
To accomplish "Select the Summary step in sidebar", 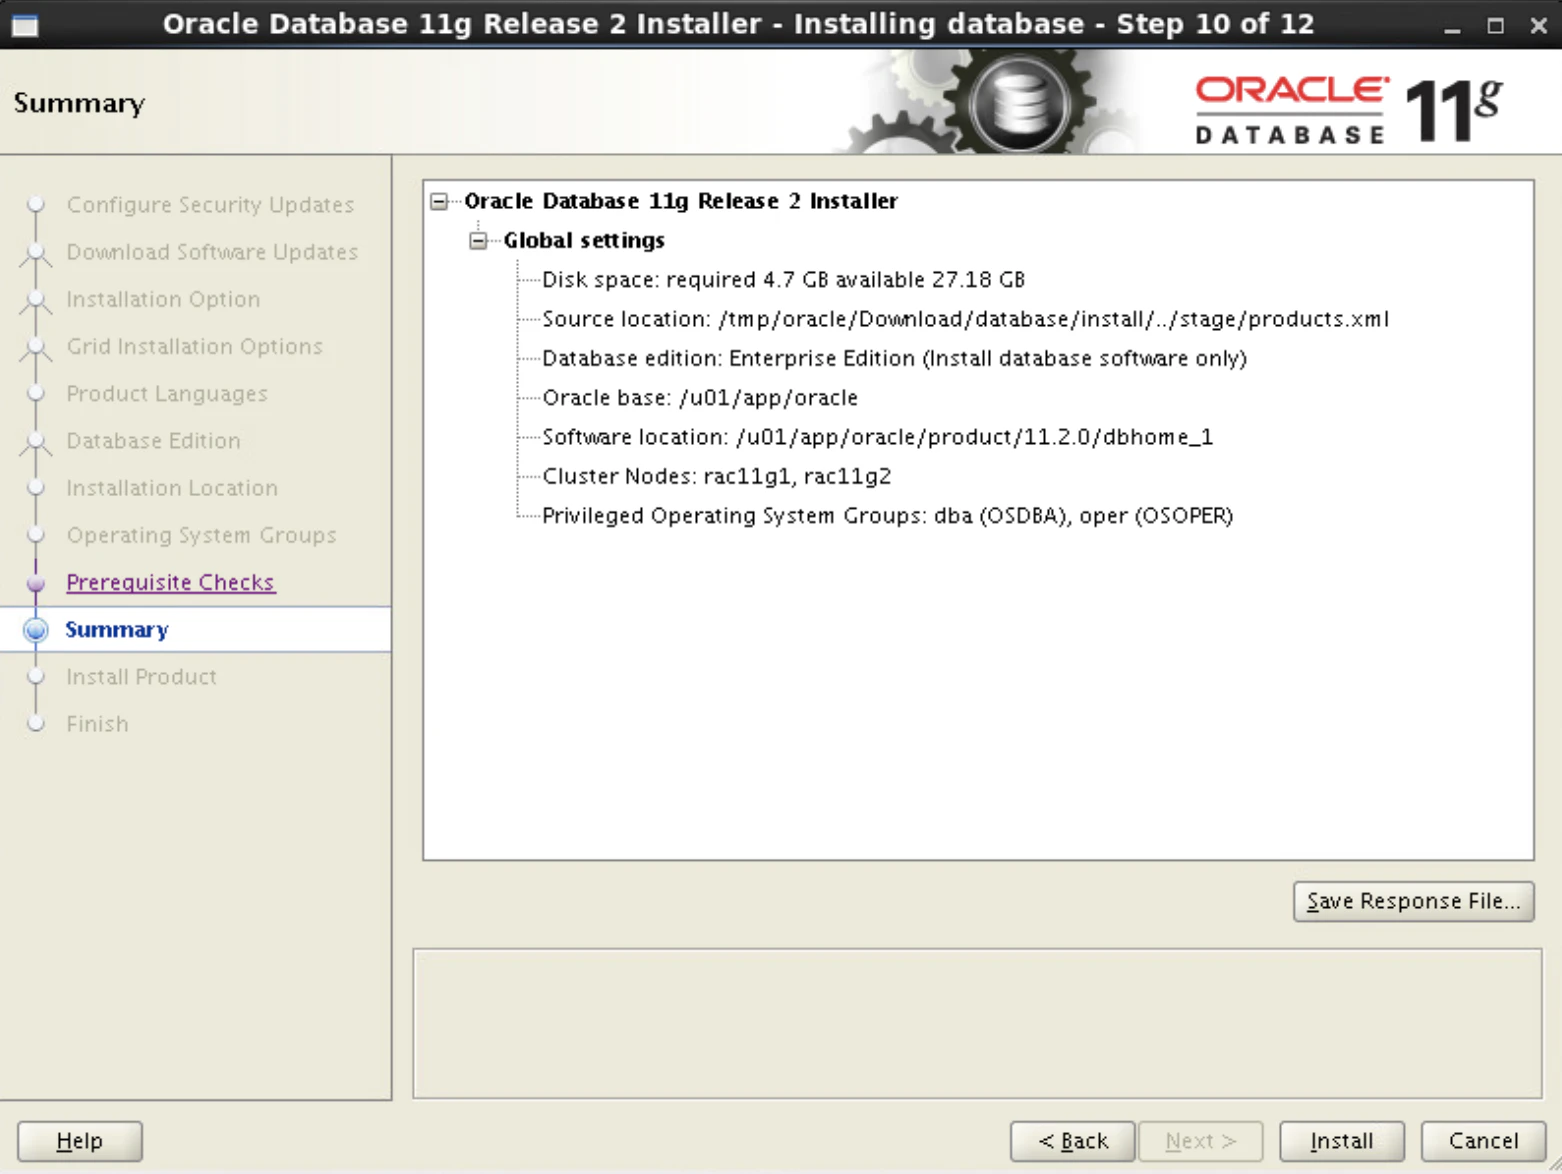I will [x=117, y=630].
